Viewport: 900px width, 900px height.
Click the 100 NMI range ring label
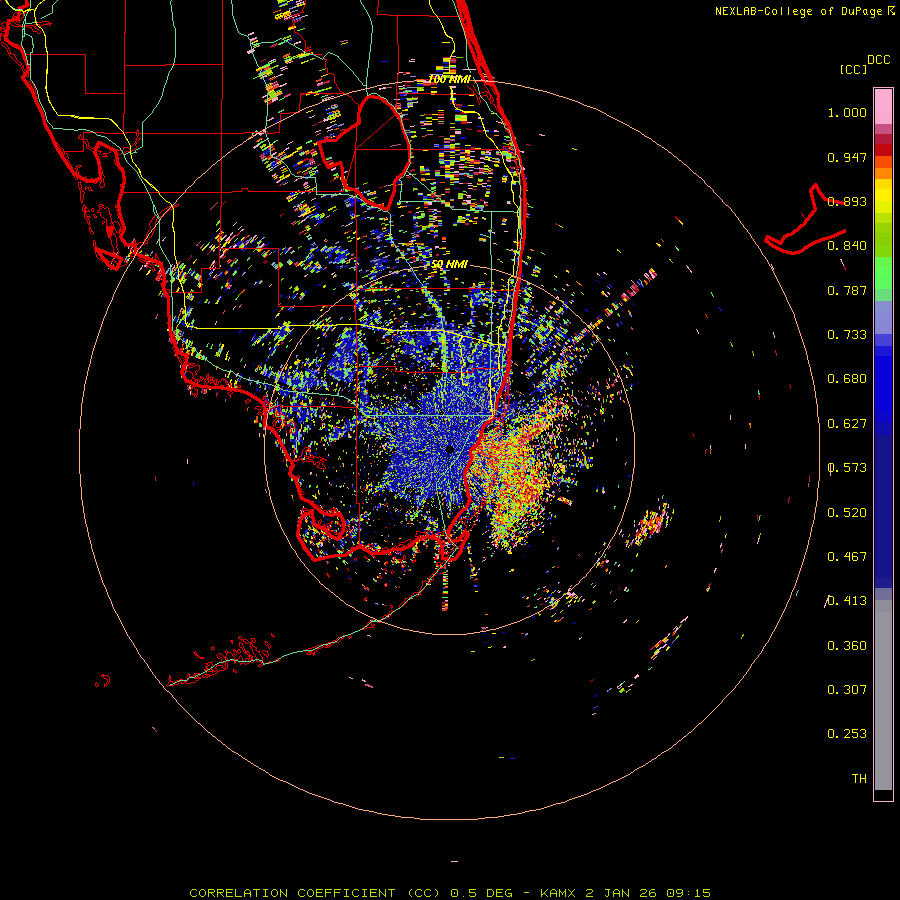449,79
